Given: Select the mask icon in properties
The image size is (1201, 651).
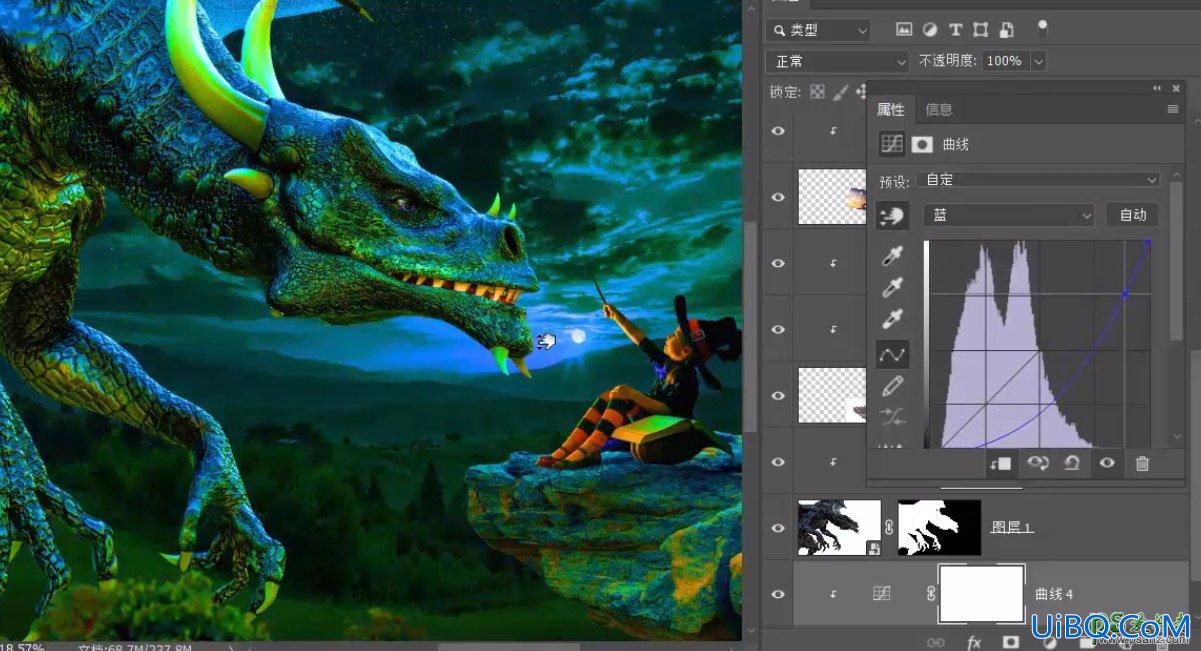Looking at the screenshot, I should pyautogui.click(x=922, y=144).
